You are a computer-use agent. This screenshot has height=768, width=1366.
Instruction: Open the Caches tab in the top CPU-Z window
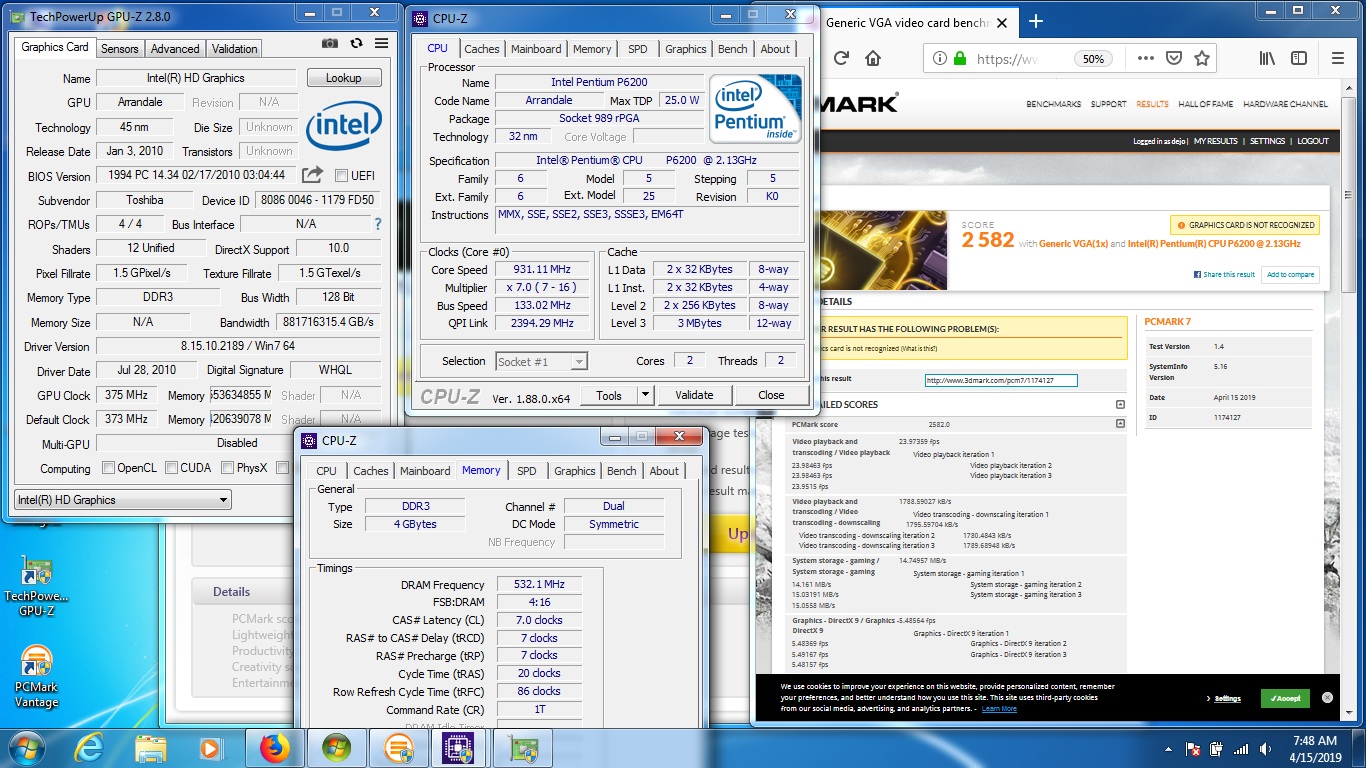pyautogui.click(x=481, y=48)
